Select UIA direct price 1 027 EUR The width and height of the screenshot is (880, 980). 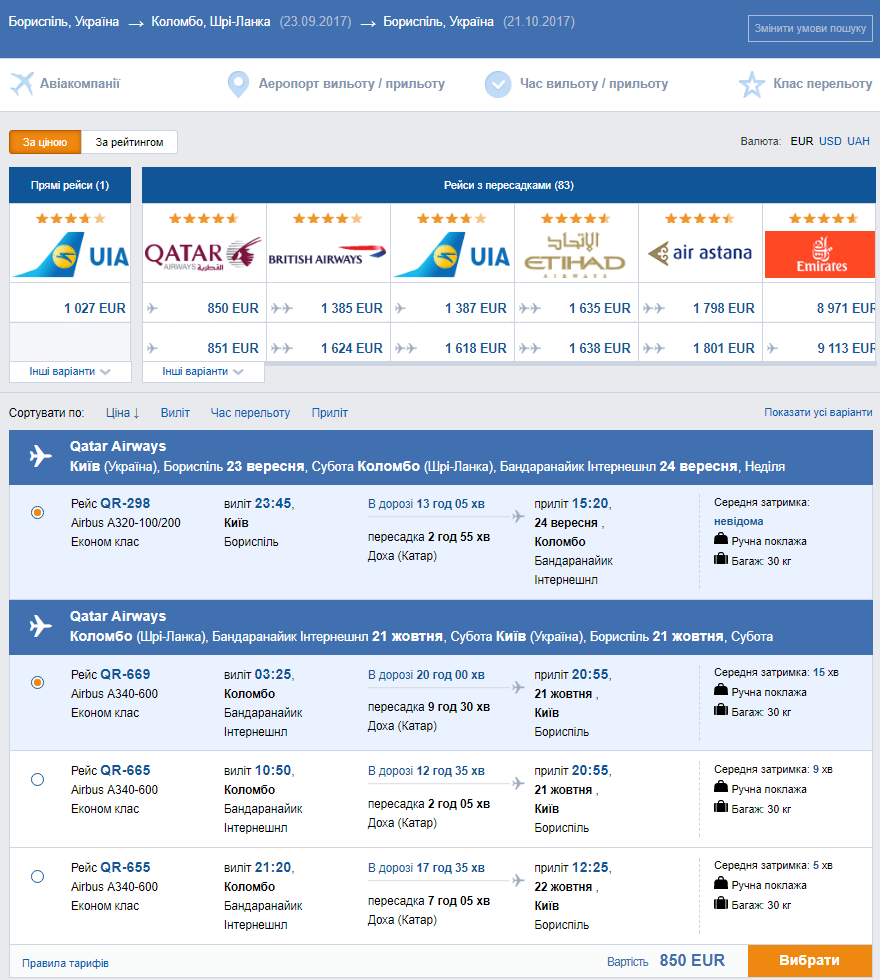click(x=94, y=308)
